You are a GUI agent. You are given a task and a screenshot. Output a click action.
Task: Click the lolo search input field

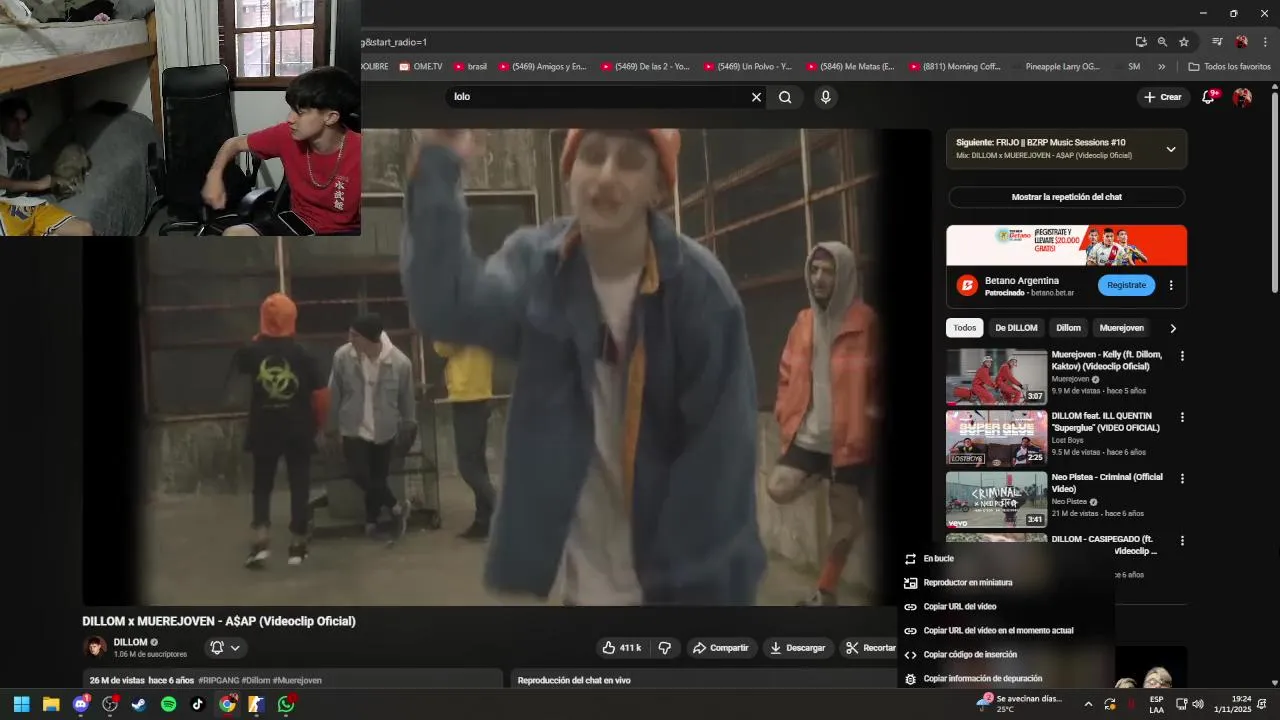click(597, 97)
